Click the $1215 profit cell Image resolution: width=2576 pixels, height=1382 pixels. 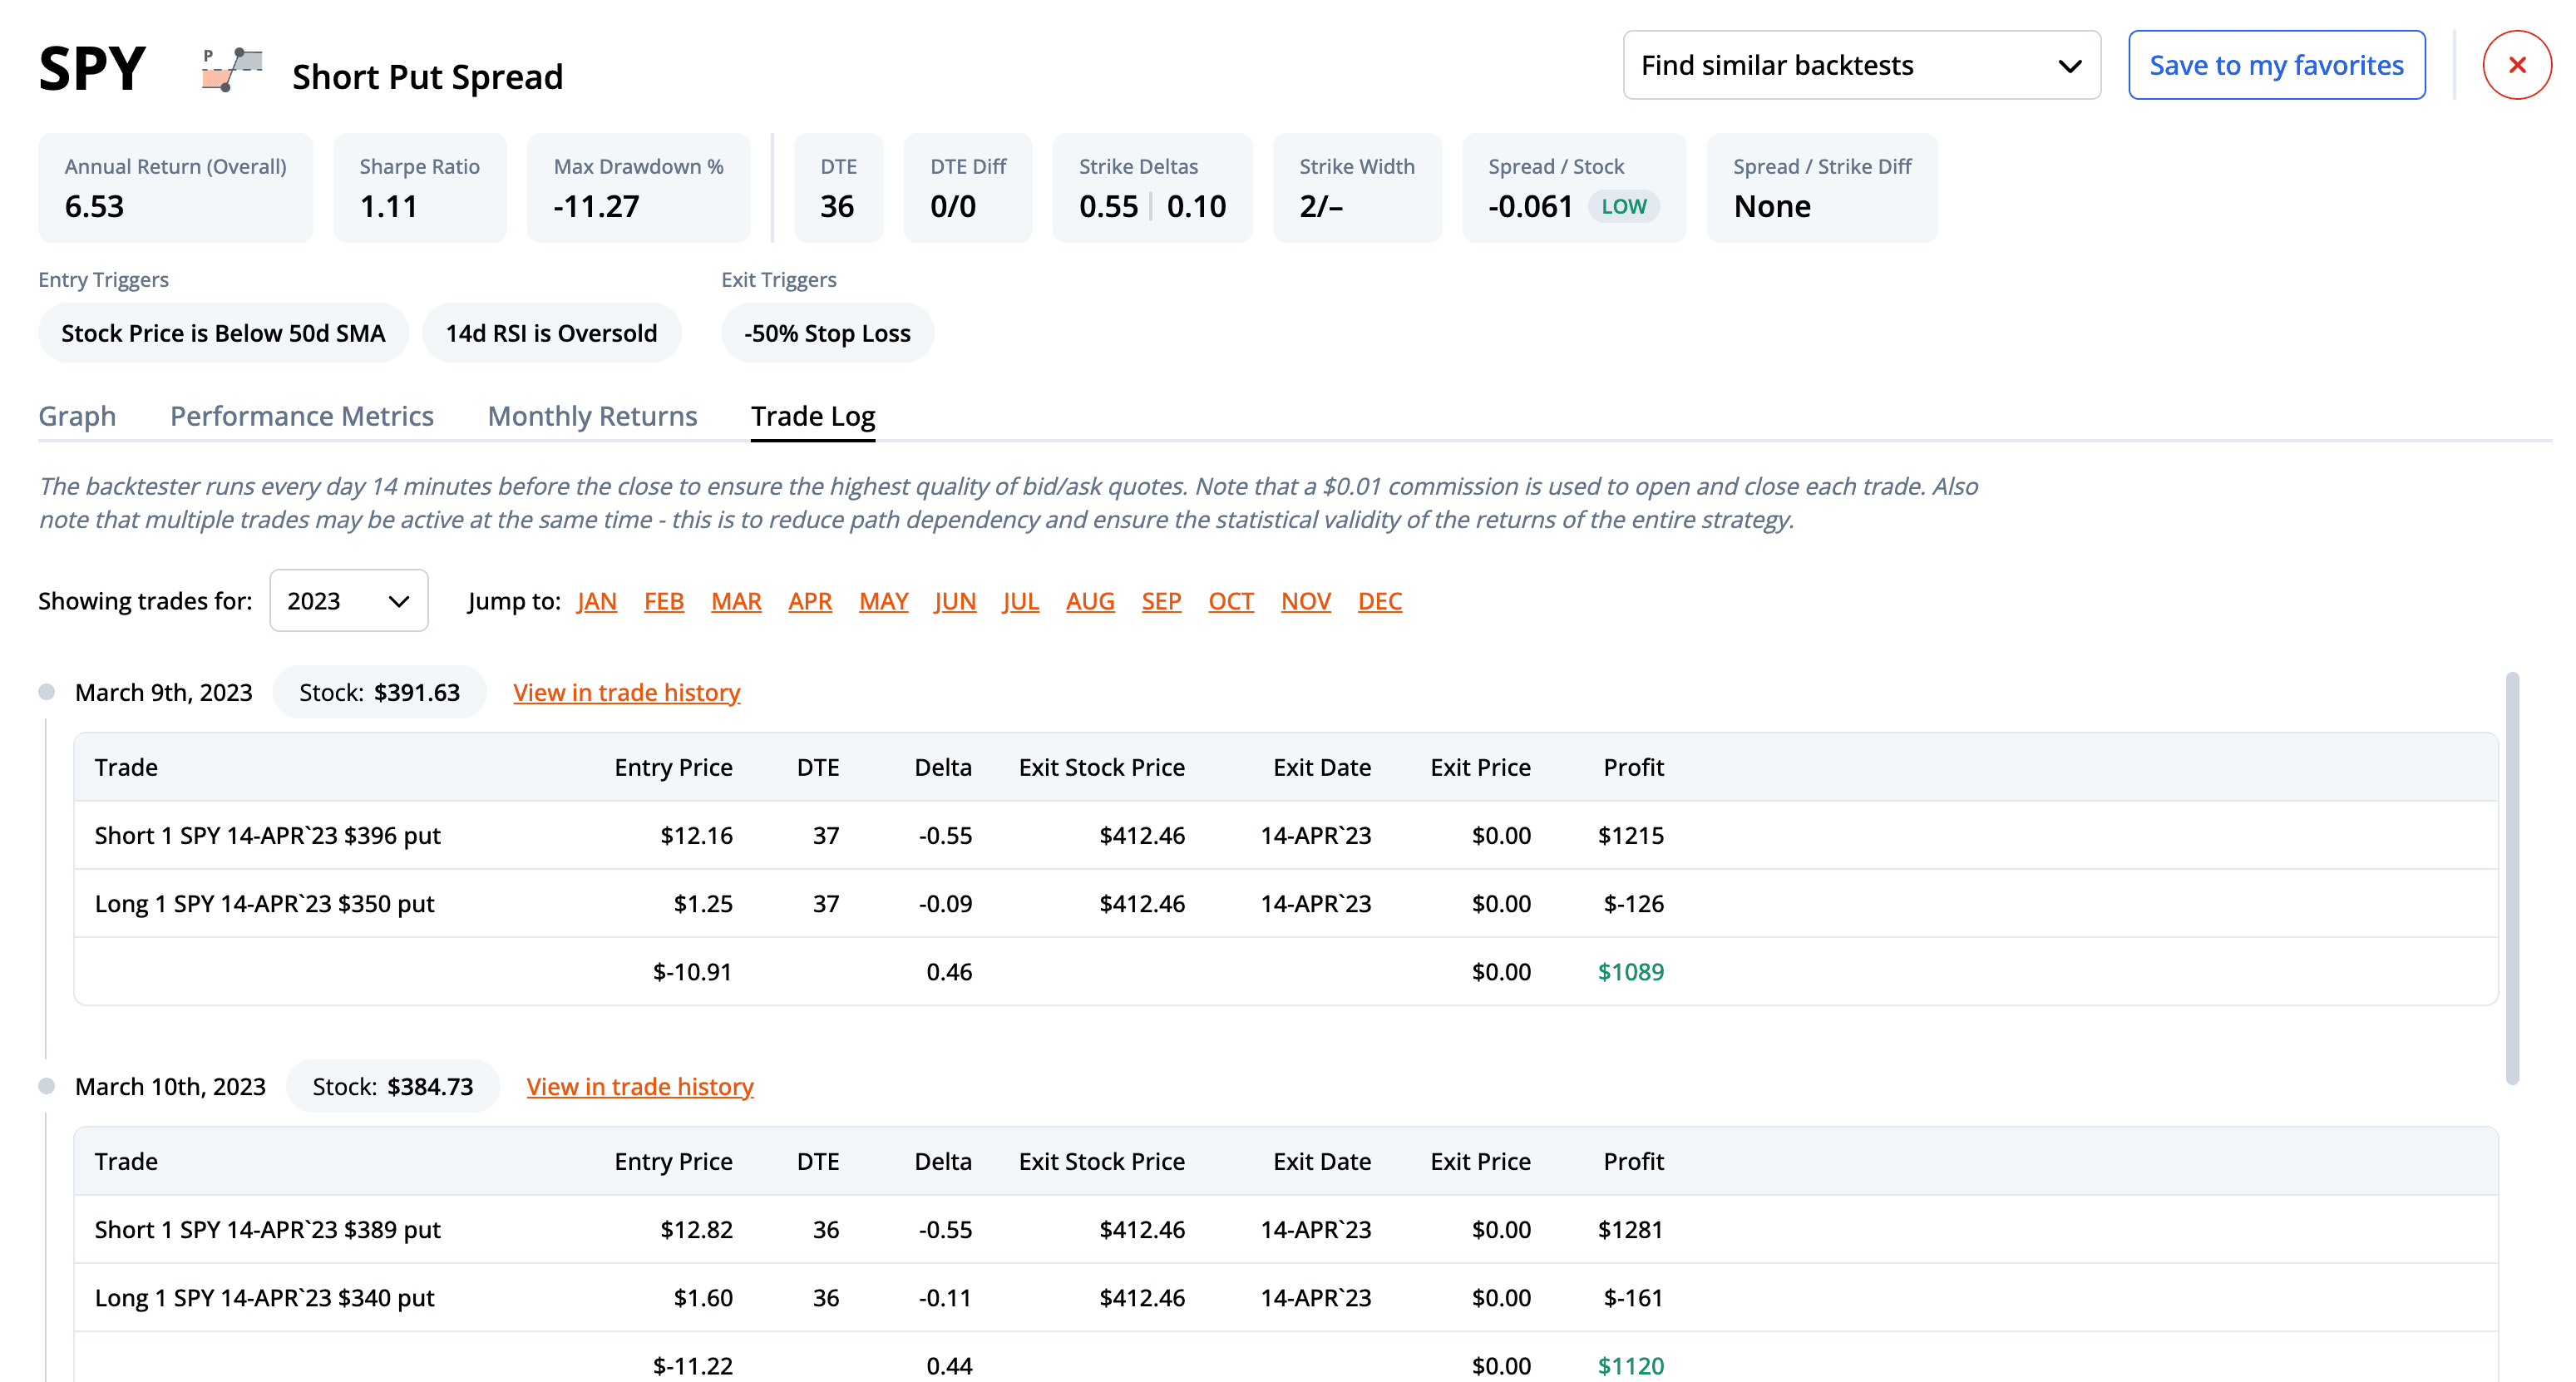(x=1631, y=835)
